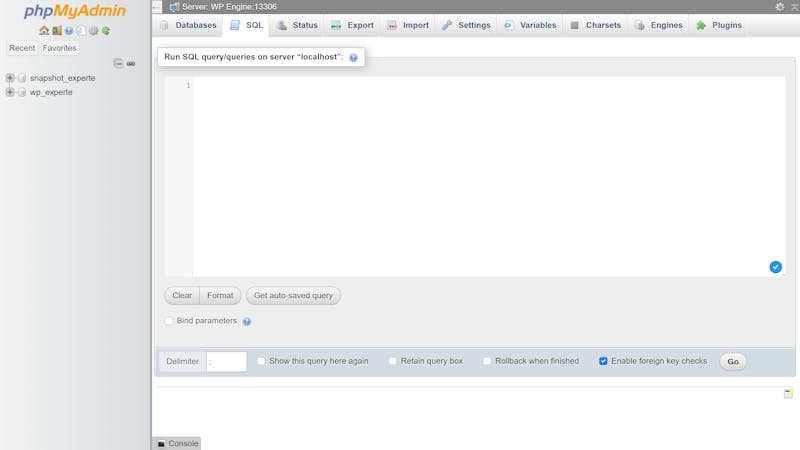Check Show this query here again
Image resolution: width=800 pixels, height=450 pixels.
point(261,361)
